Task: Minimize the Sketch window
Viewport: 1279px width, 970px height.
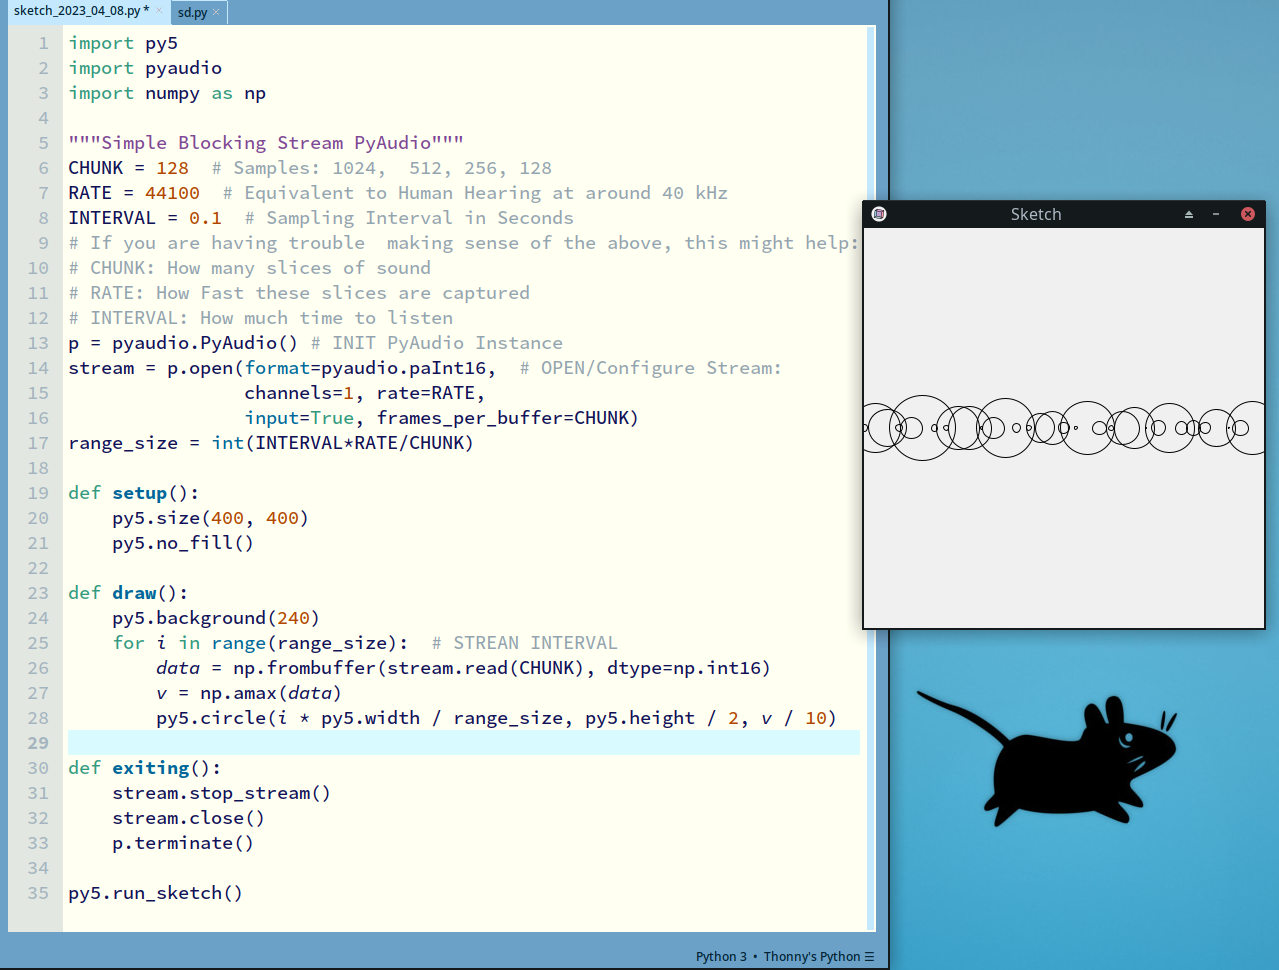Action: point(1216,214)
